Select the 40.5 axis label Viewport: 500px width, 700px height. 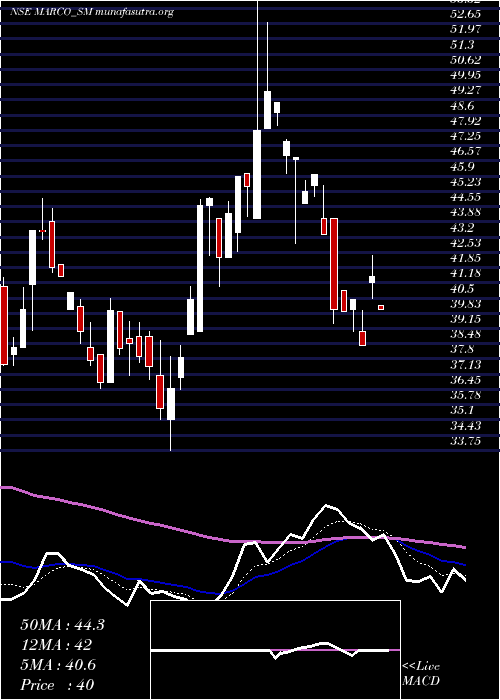tap(462, 289)
